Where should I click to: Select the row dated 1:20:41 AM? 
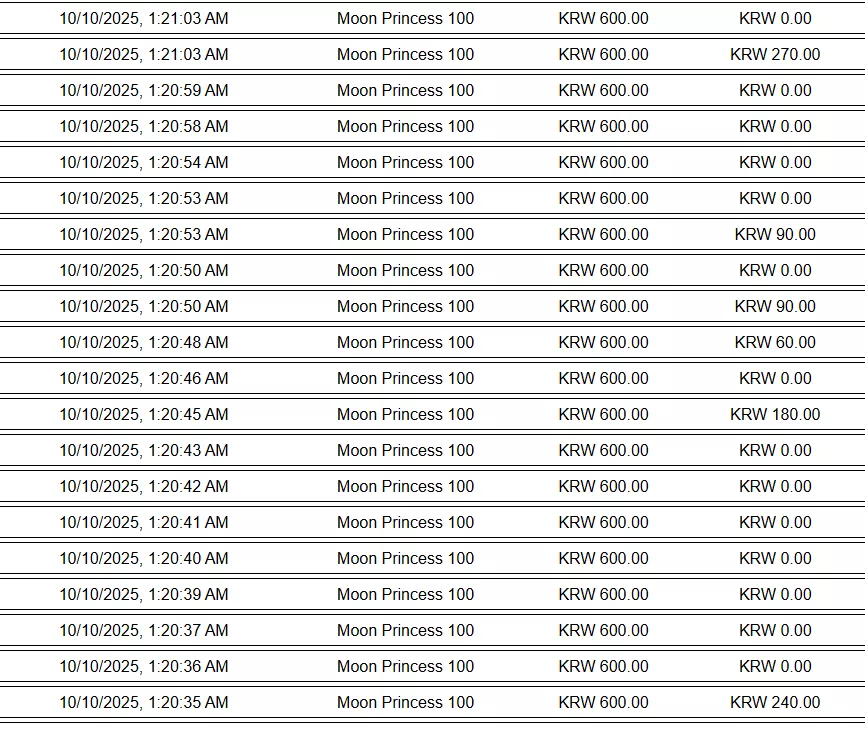pyautogui.click(x=432, y=522)
